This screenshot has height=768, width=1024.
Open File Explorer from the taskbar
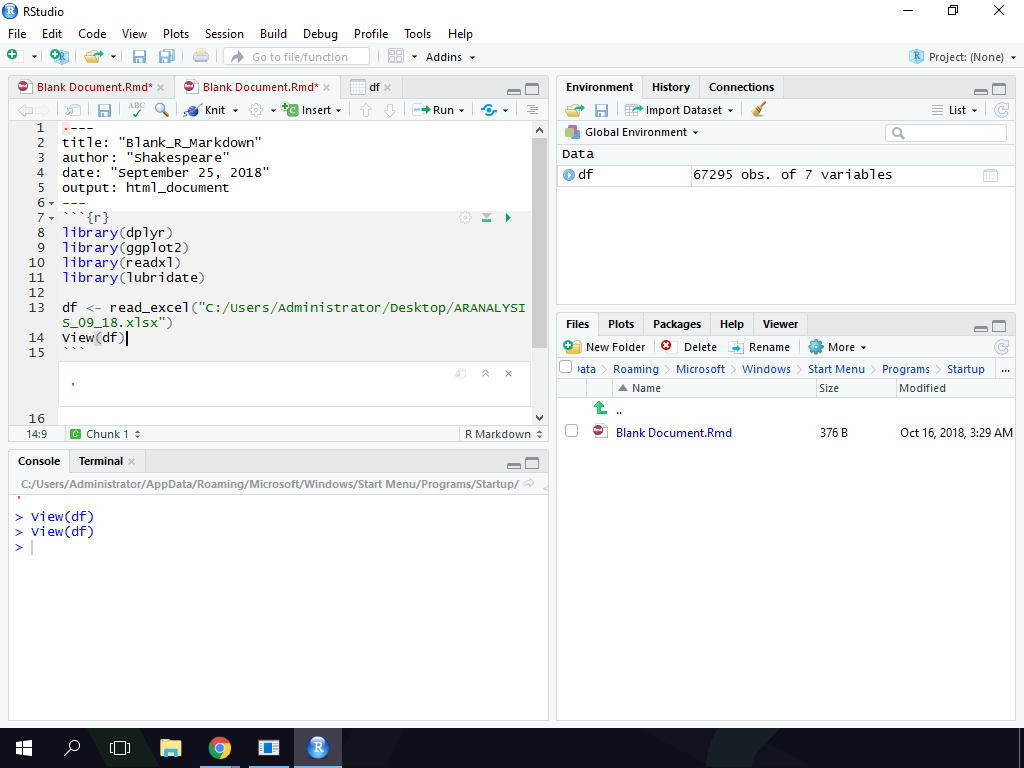tap(171, 748)
